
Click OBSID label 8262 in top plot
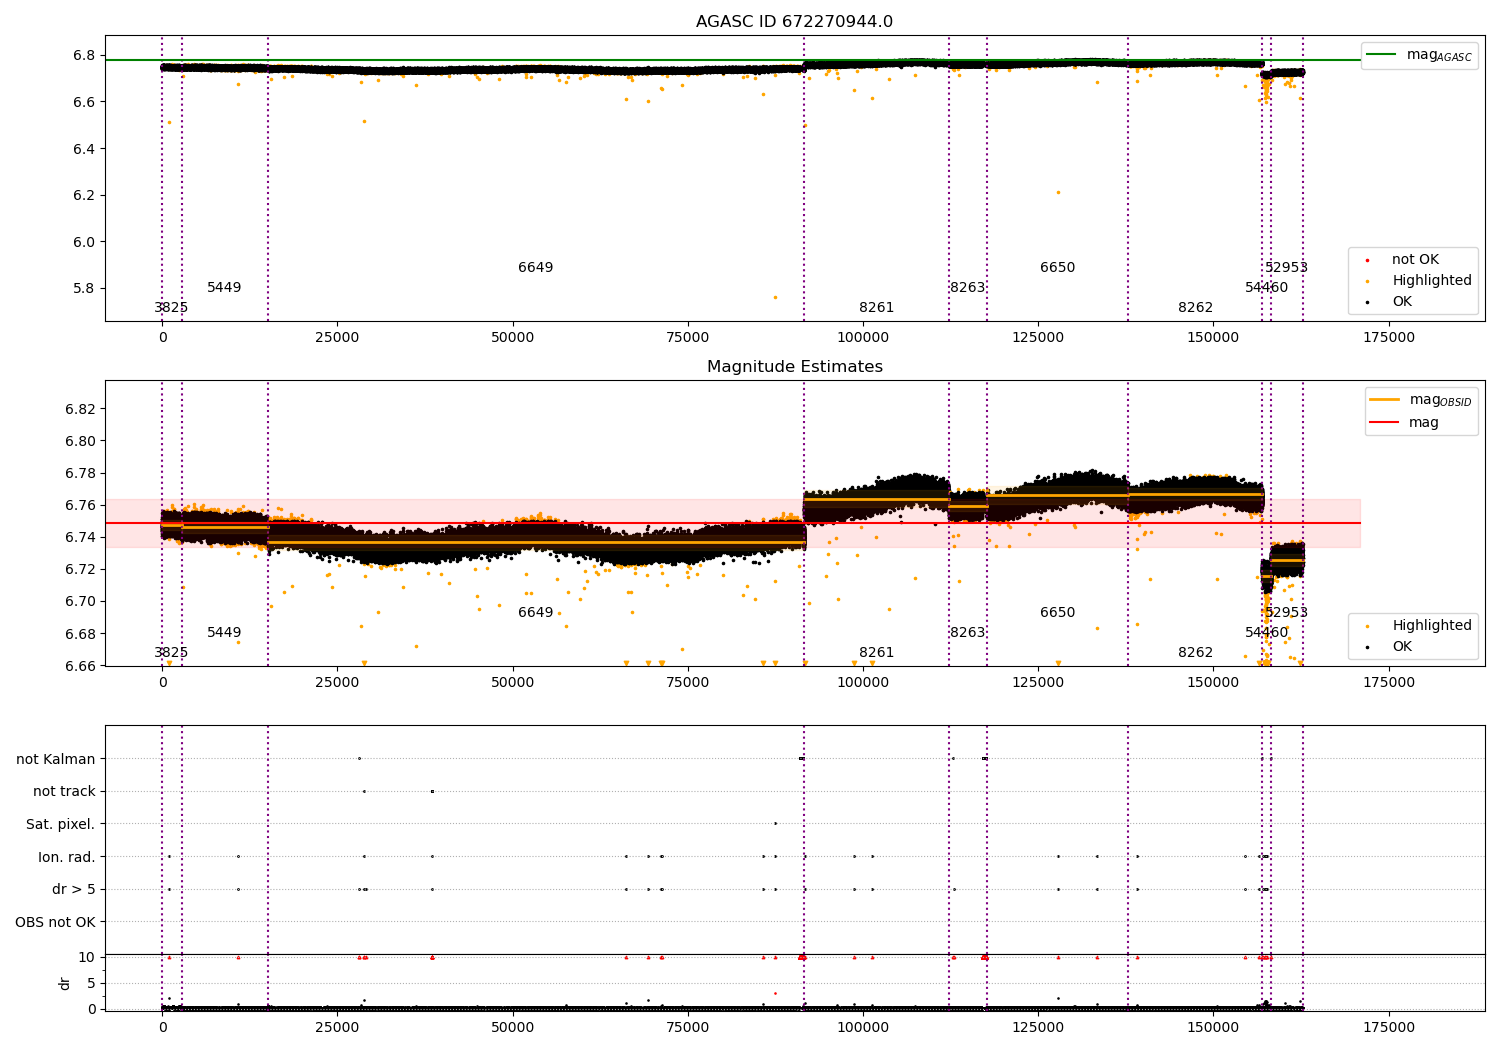tap(1195, 308)
